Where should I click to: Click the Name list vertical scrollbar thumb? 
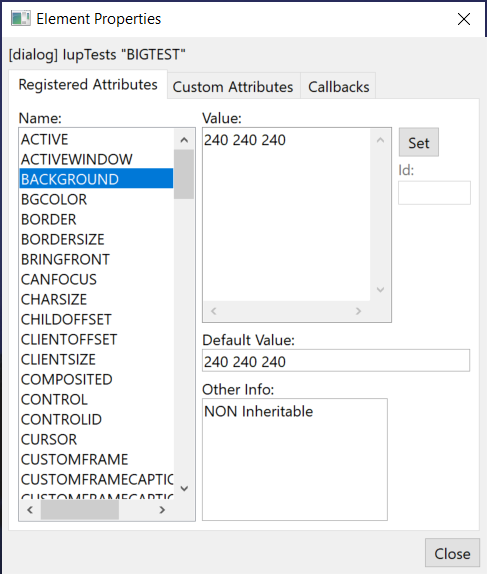click(x=184, y=174)
